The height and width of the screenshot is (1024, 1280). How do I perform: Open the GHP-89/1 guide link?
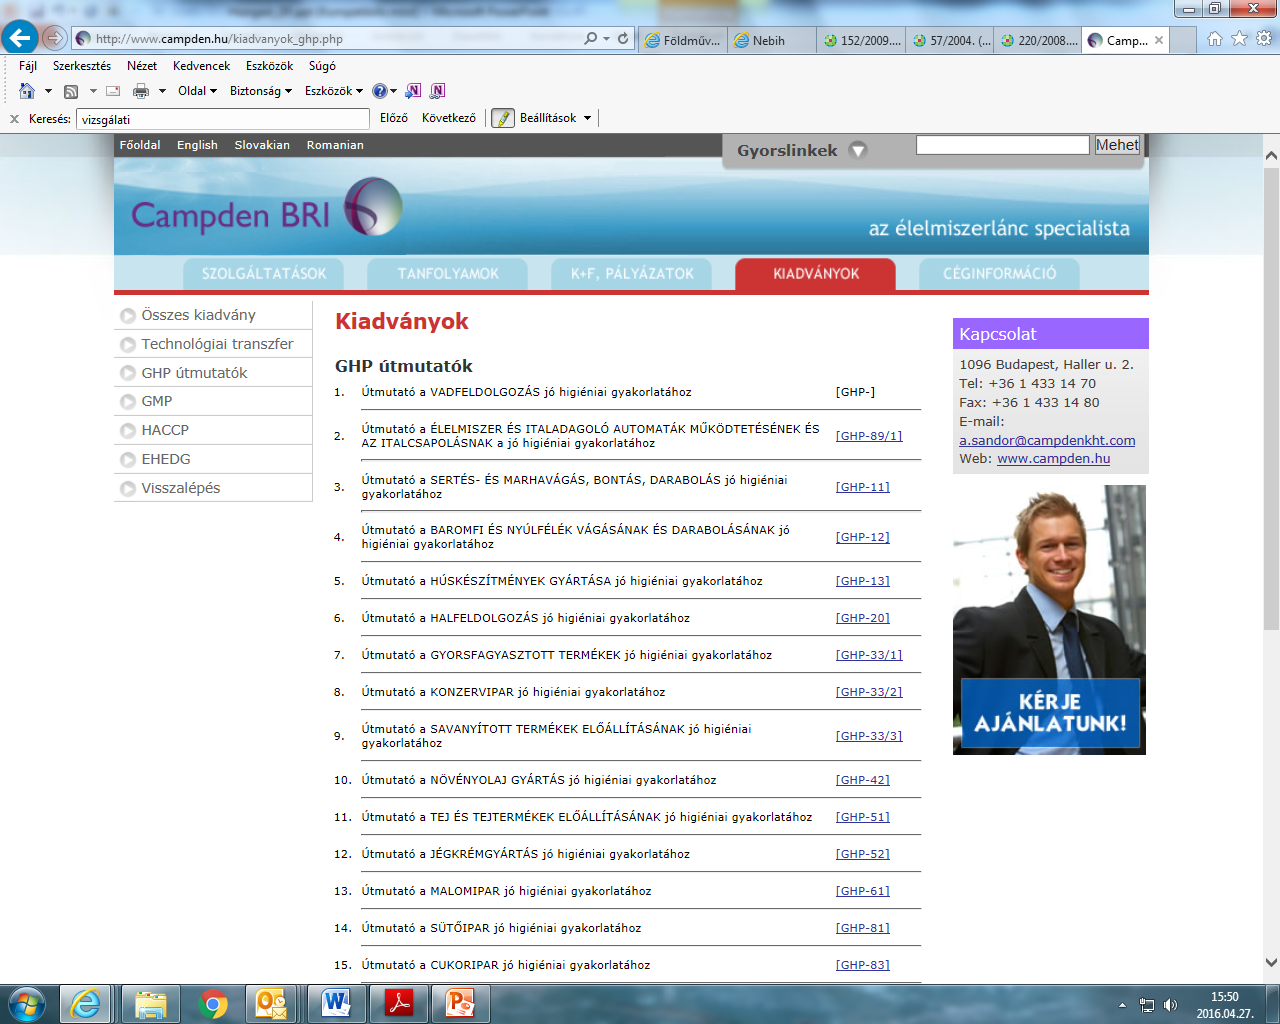(x=869, y=436)
